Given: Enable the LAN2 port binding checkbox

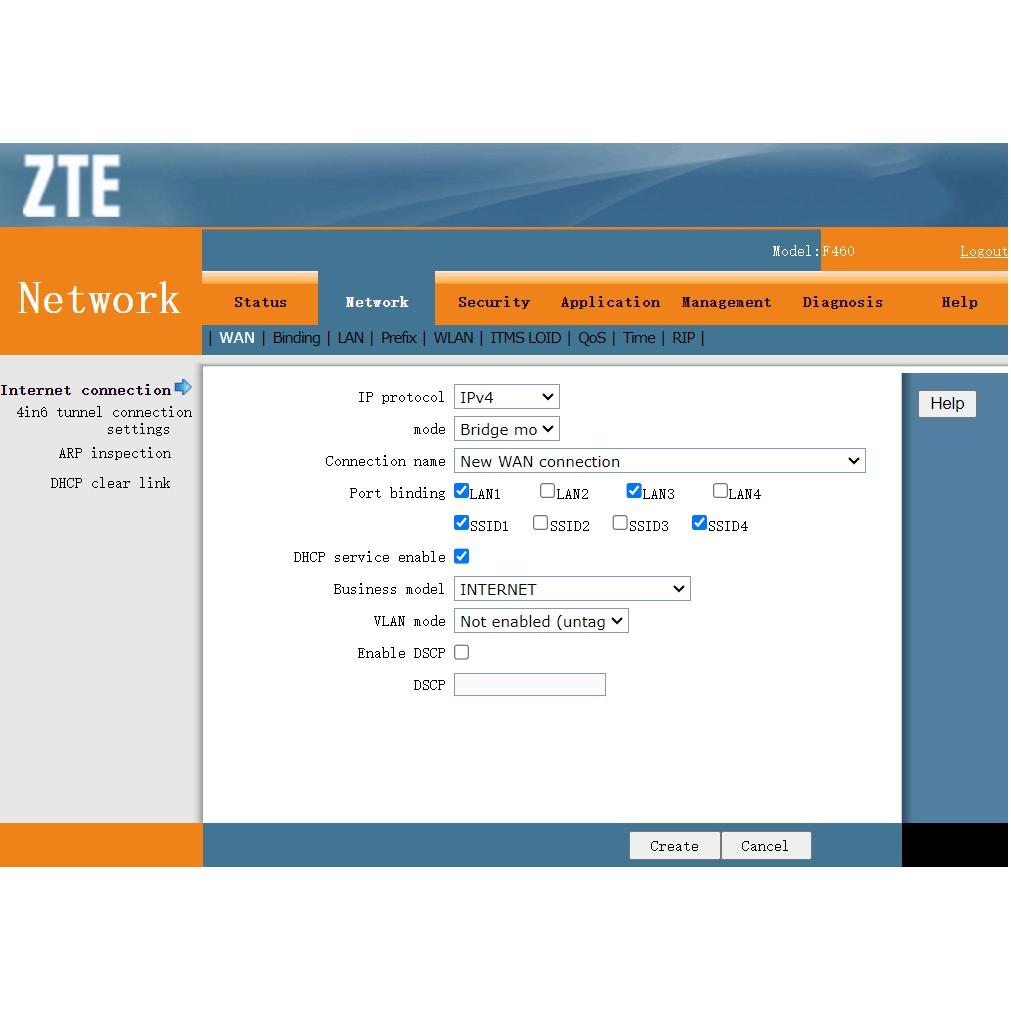Looking at the screenshot, I should coord(547,491).
